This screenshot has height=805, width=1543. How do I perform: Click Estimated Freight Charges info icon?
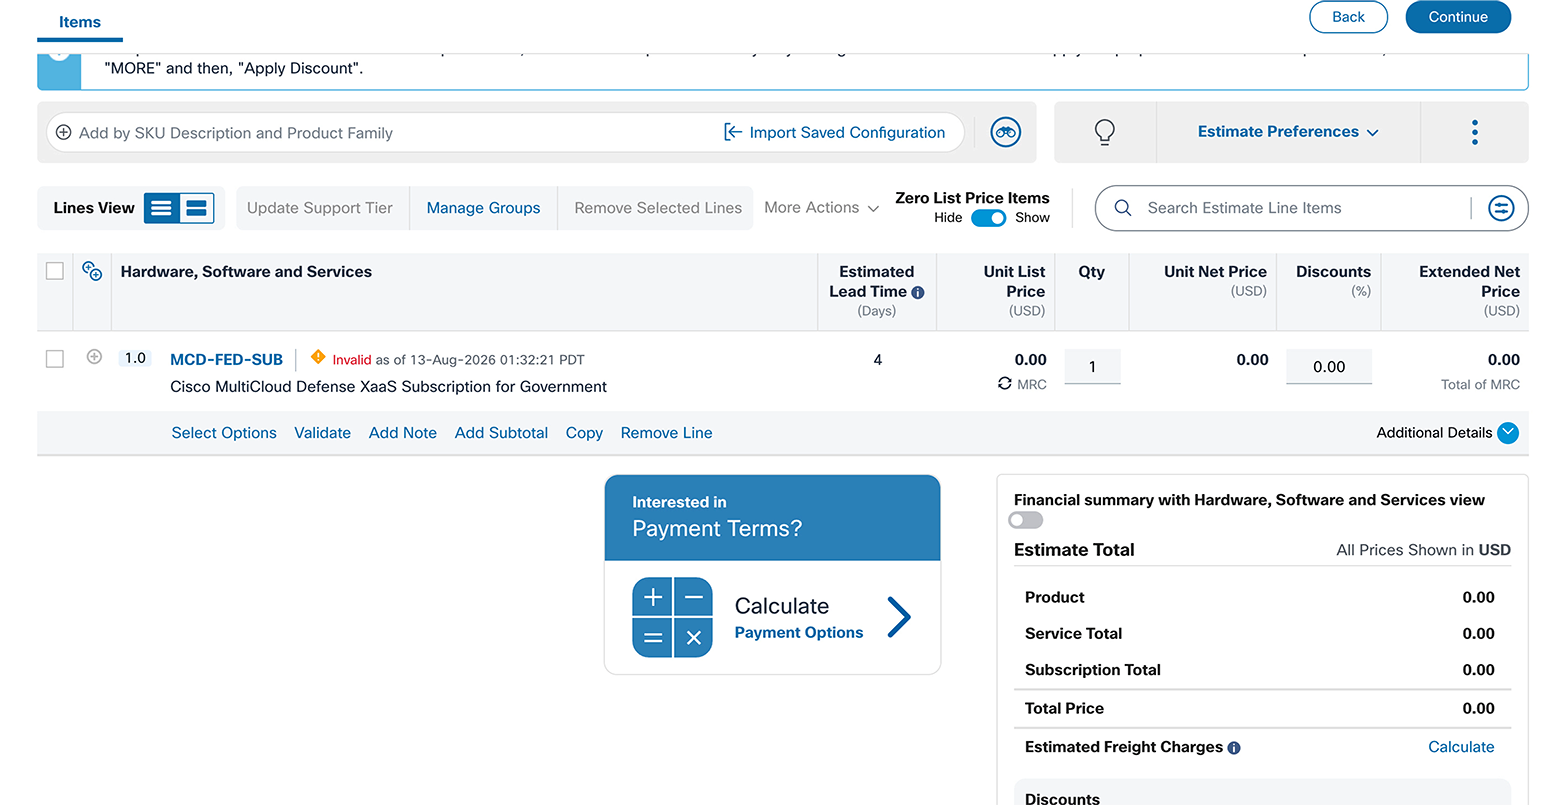(1233, 748)
